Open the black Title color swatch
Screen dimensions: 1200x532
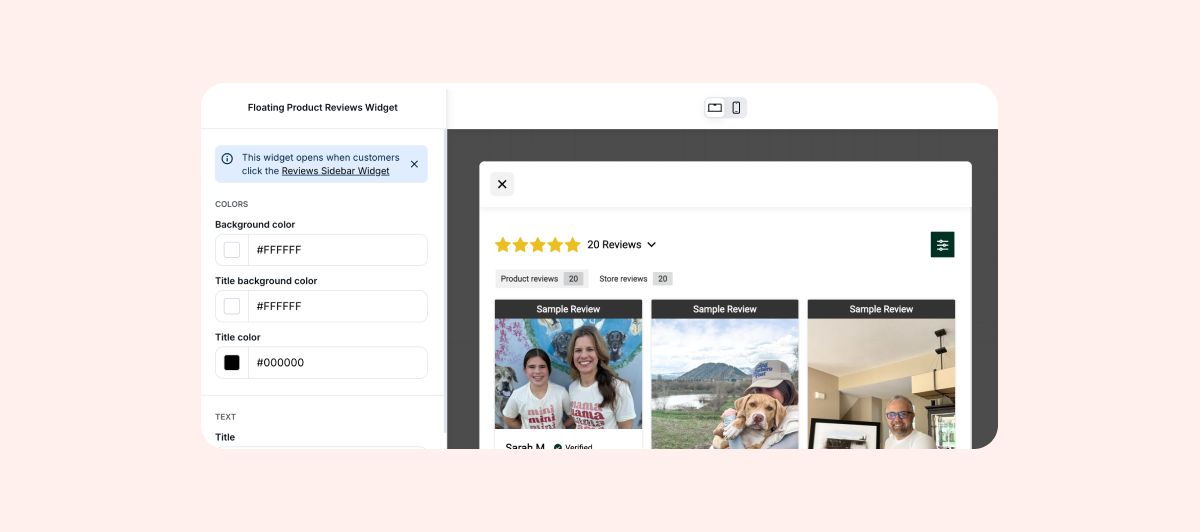[232, 363]
